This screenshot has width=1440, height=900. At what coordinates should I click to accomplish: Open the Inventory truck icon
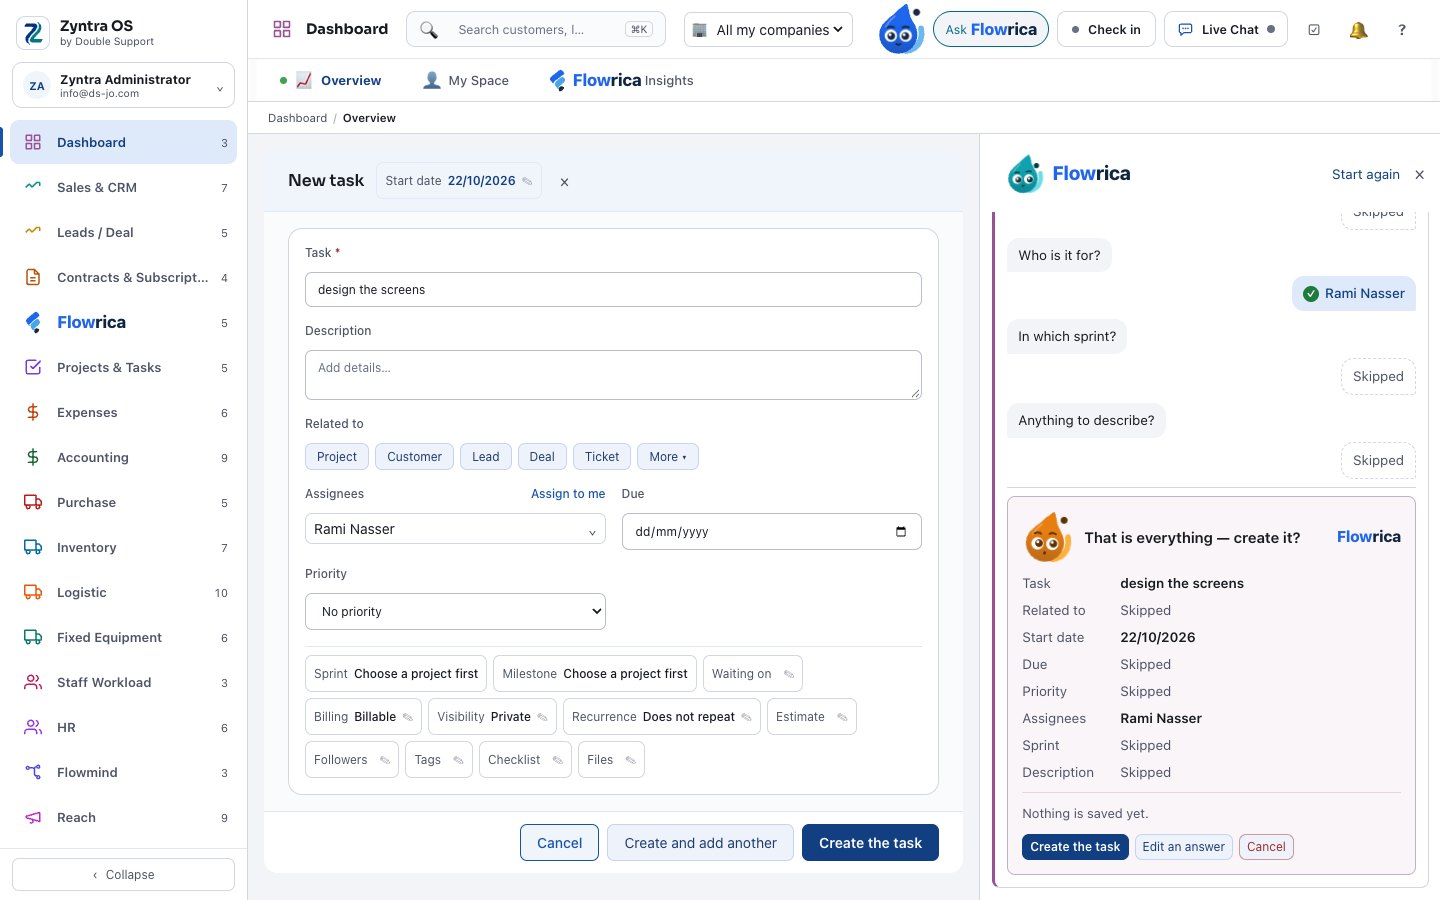[x=33, y=547]
